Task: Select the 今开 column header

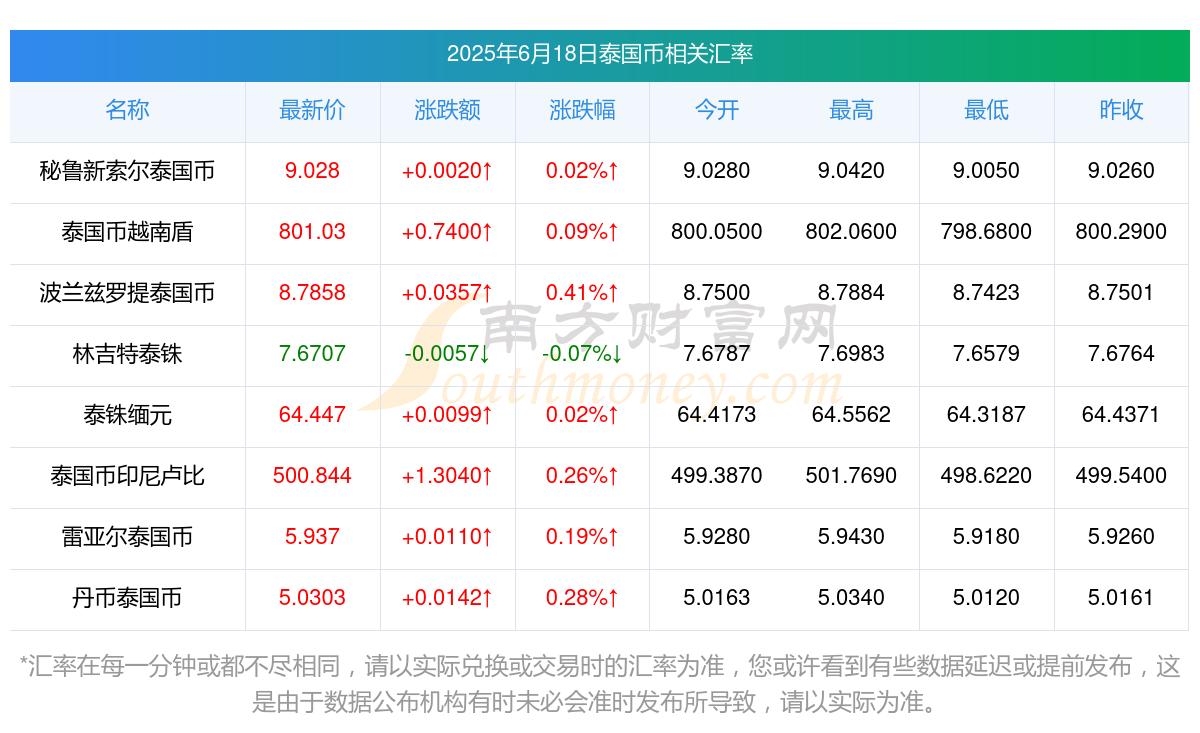Action: click(717, 110)
